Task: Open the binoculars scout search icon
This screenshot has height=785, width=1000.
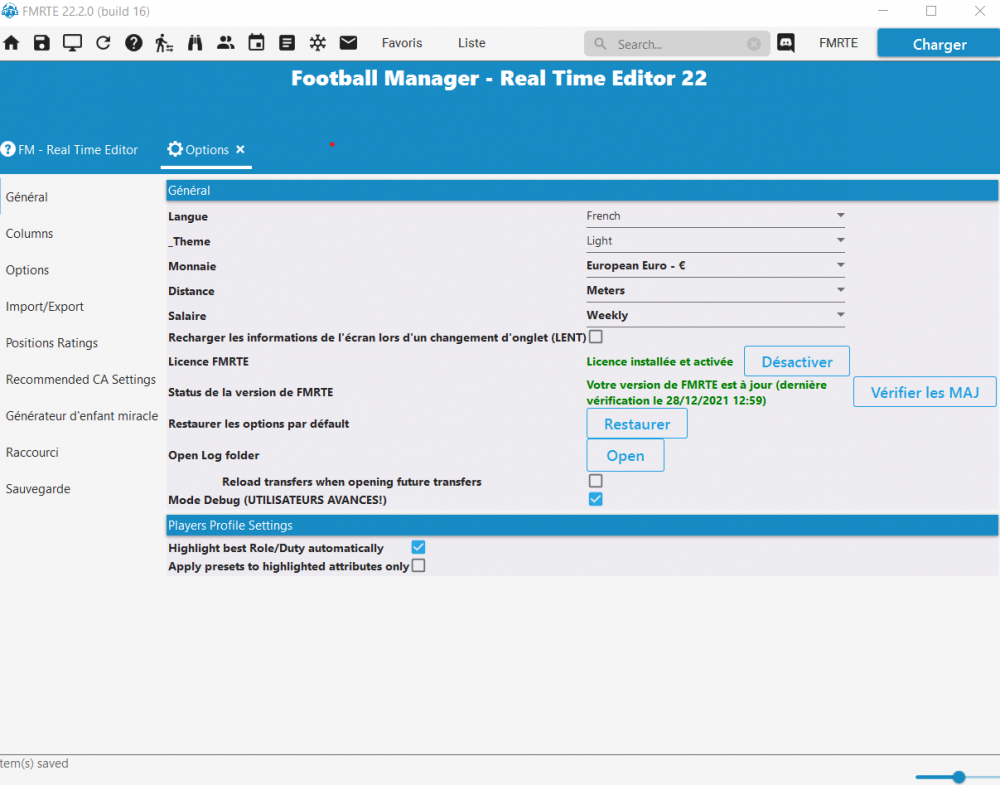Action: point(195,43)
